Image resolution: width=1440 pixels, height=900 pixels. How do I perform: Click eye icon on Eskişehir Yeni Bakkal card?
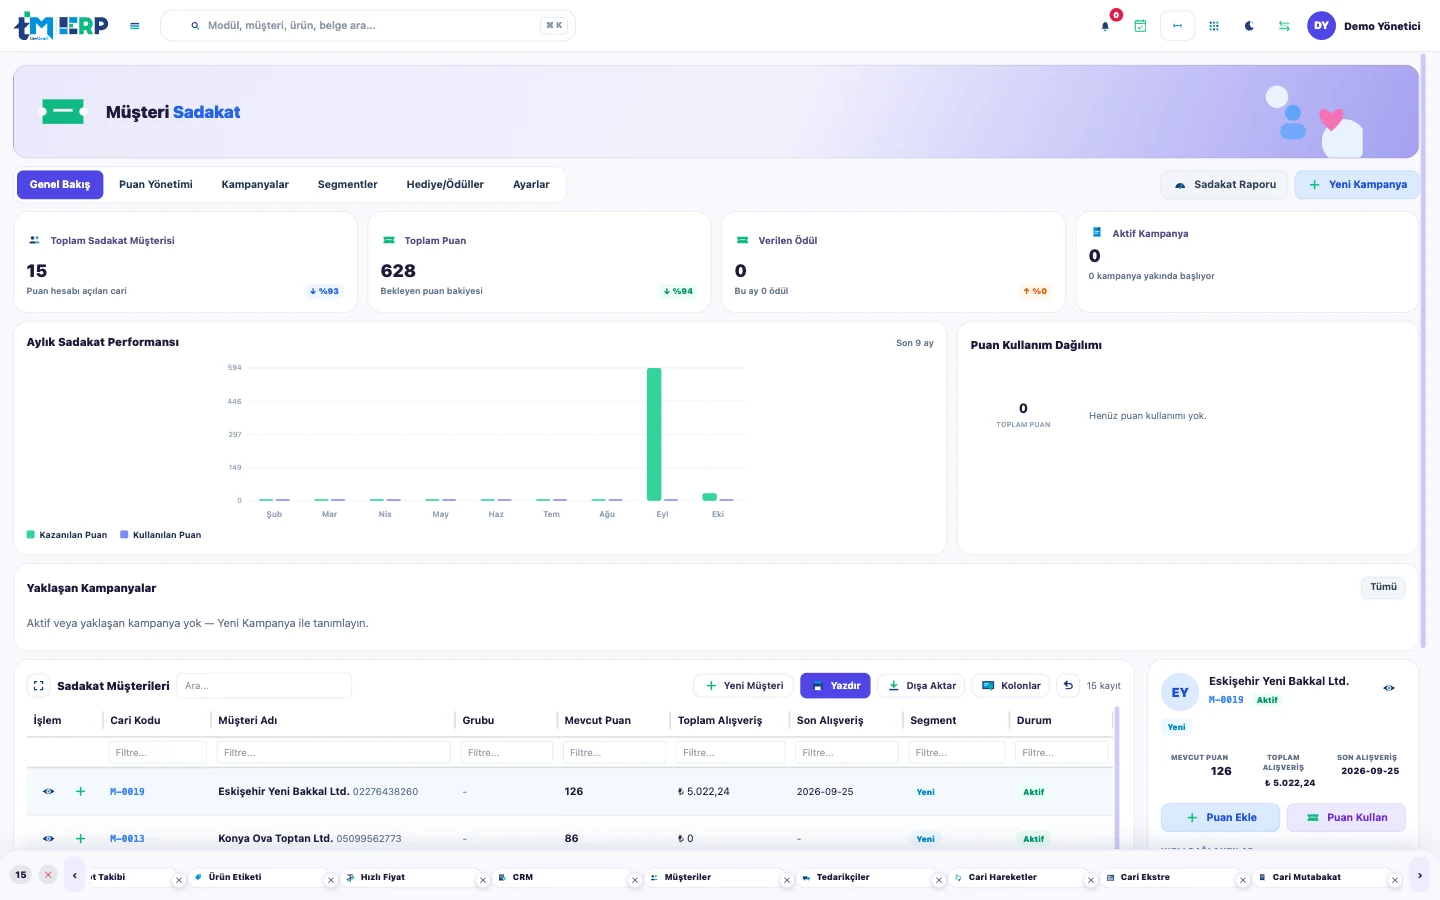pyautogui.click(x=1389, y=688)
